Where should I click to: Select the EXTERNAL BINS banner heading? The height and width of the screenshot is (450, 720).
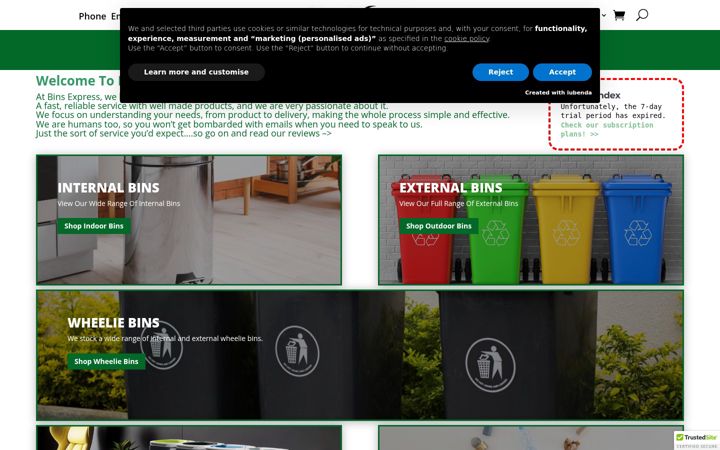(x=450, y=188)
